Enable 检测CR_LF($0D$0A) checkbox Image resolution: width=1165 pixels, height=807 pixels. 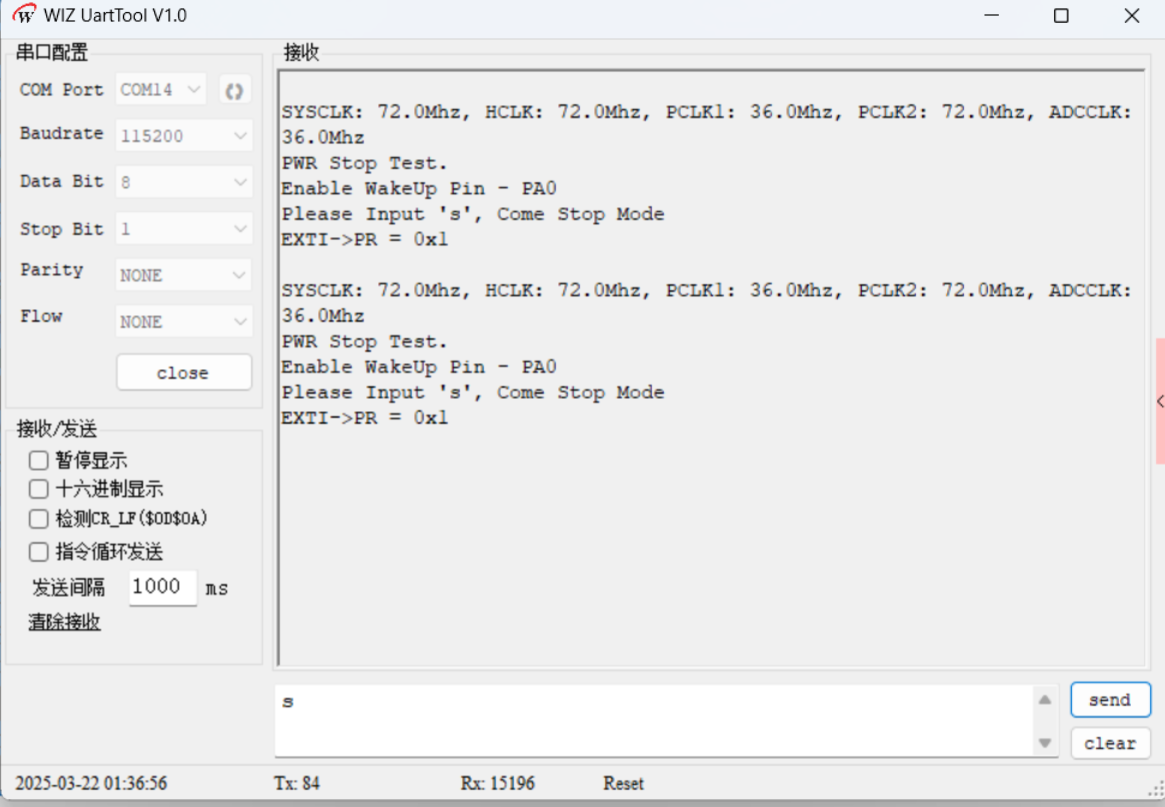[x=39, y=519]
